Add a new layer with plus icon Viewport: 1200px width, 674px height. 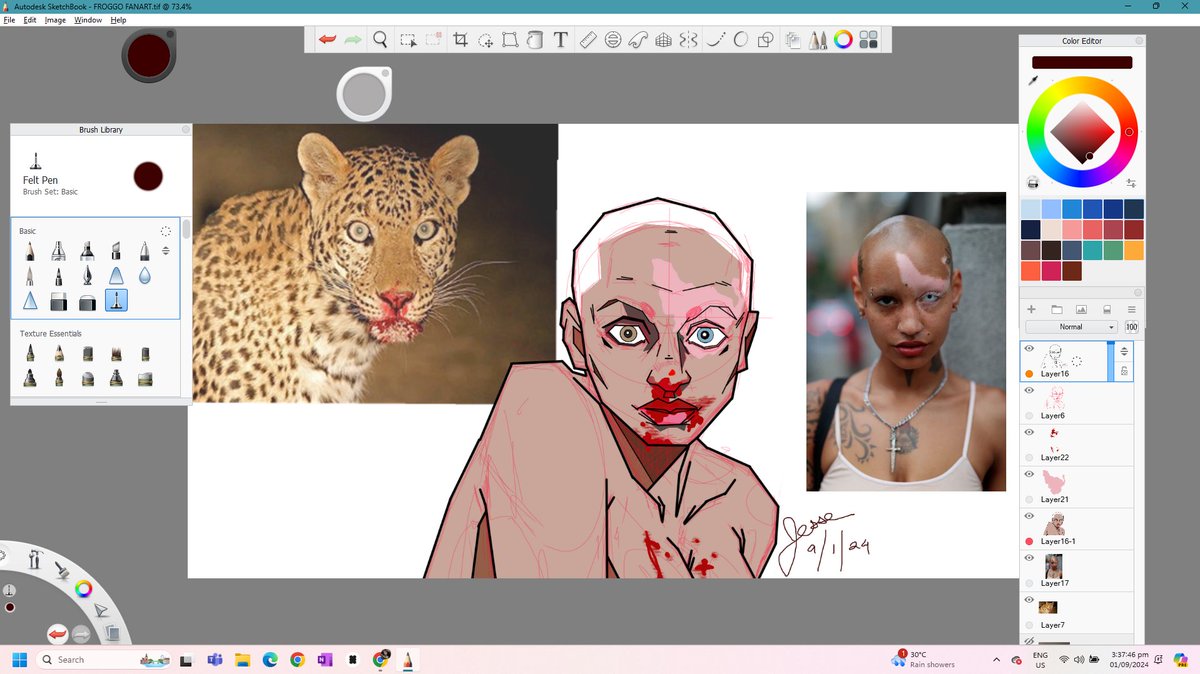pyautogui.click(x=1032, y=310)
